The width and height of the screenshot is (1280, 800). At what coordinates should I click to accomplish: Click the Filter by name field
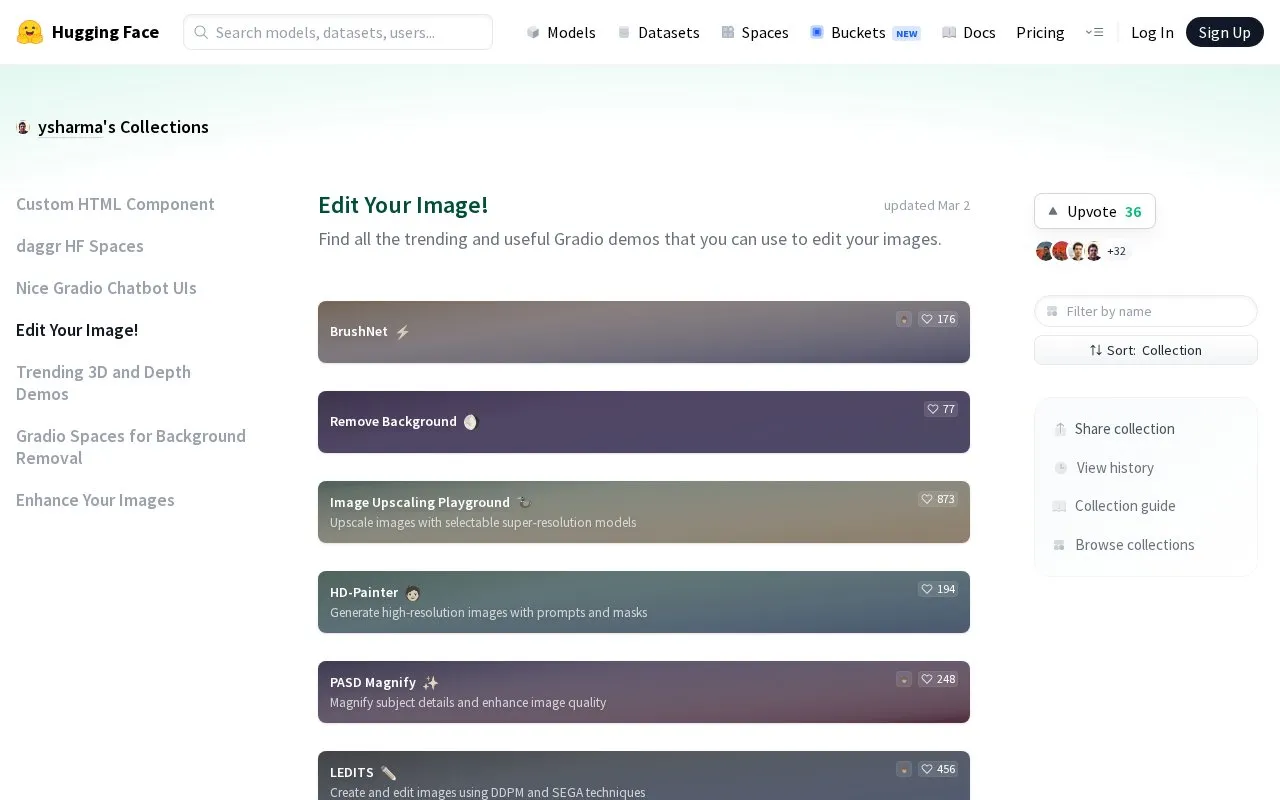coord(1146,311)
